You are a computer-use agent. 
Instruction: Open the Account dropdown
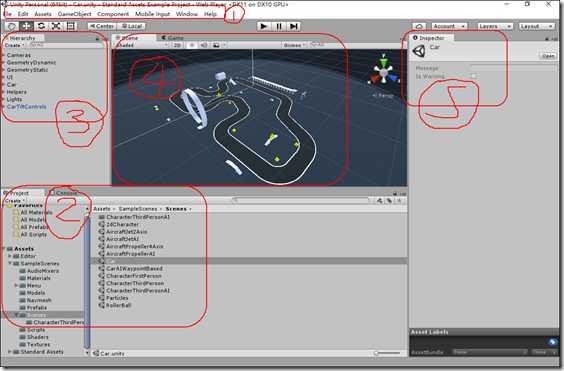click(449, 26)
